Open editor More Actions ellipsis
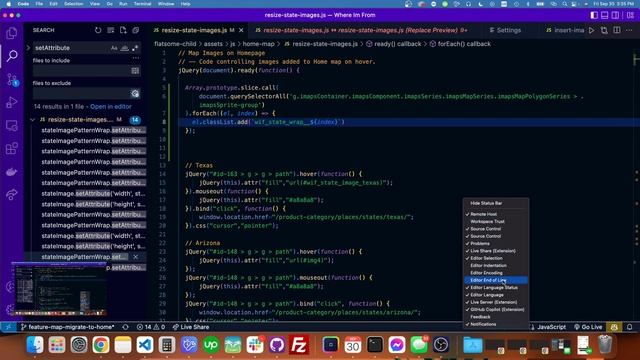Viewport: 640px width, 360px height. 629,30
